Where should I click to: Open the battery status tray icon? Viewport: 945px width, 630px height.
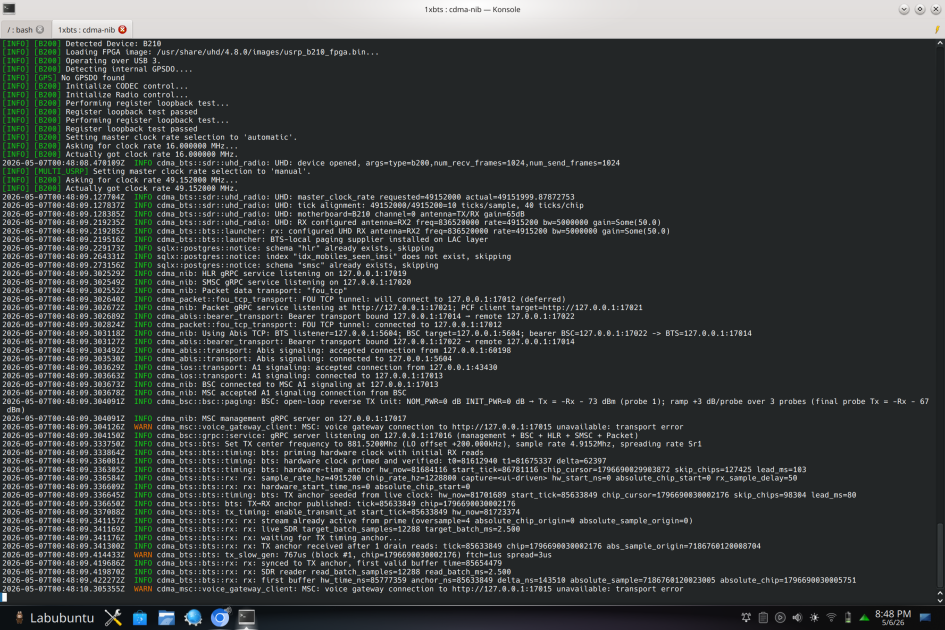(x=848, y=617)
